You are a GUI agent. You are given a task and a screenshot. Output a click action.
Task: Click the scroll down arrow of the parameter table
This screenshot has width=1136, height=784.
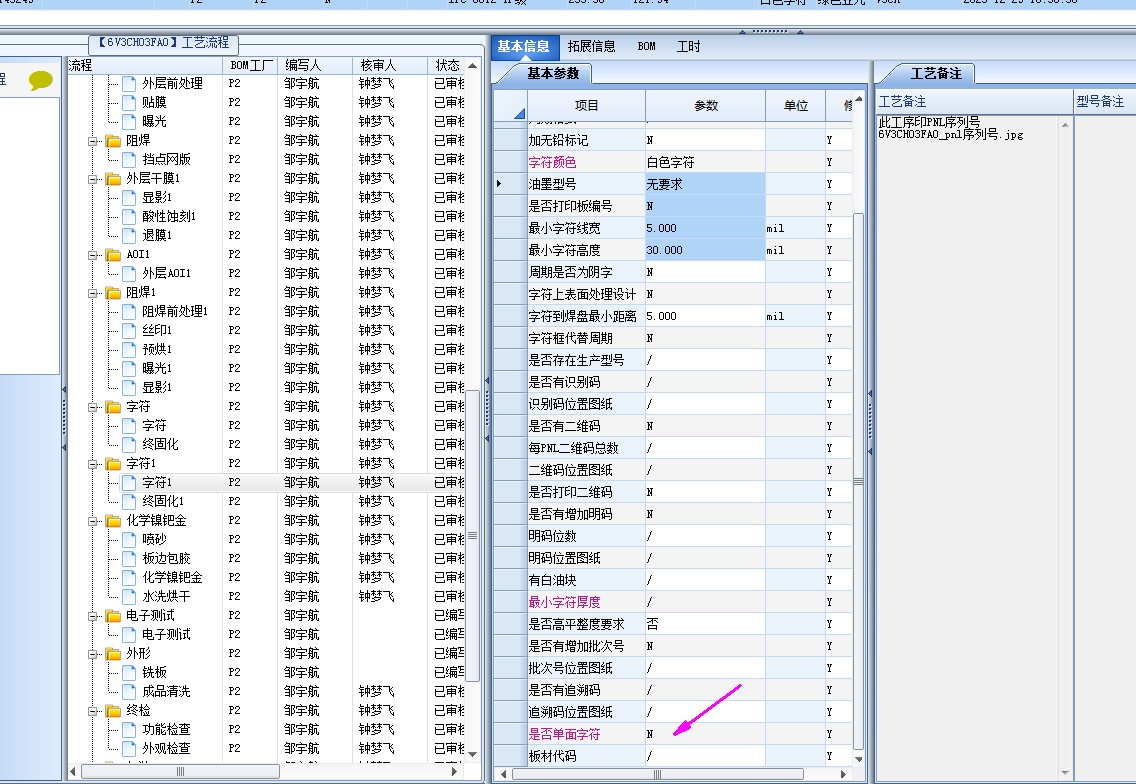[x=859, y=759]
